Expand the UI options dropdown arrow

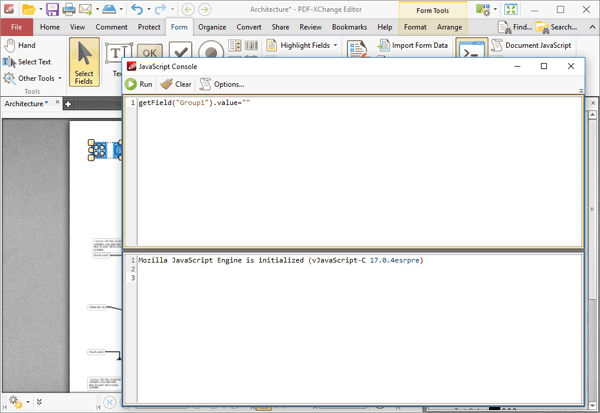tap(495, 9)
